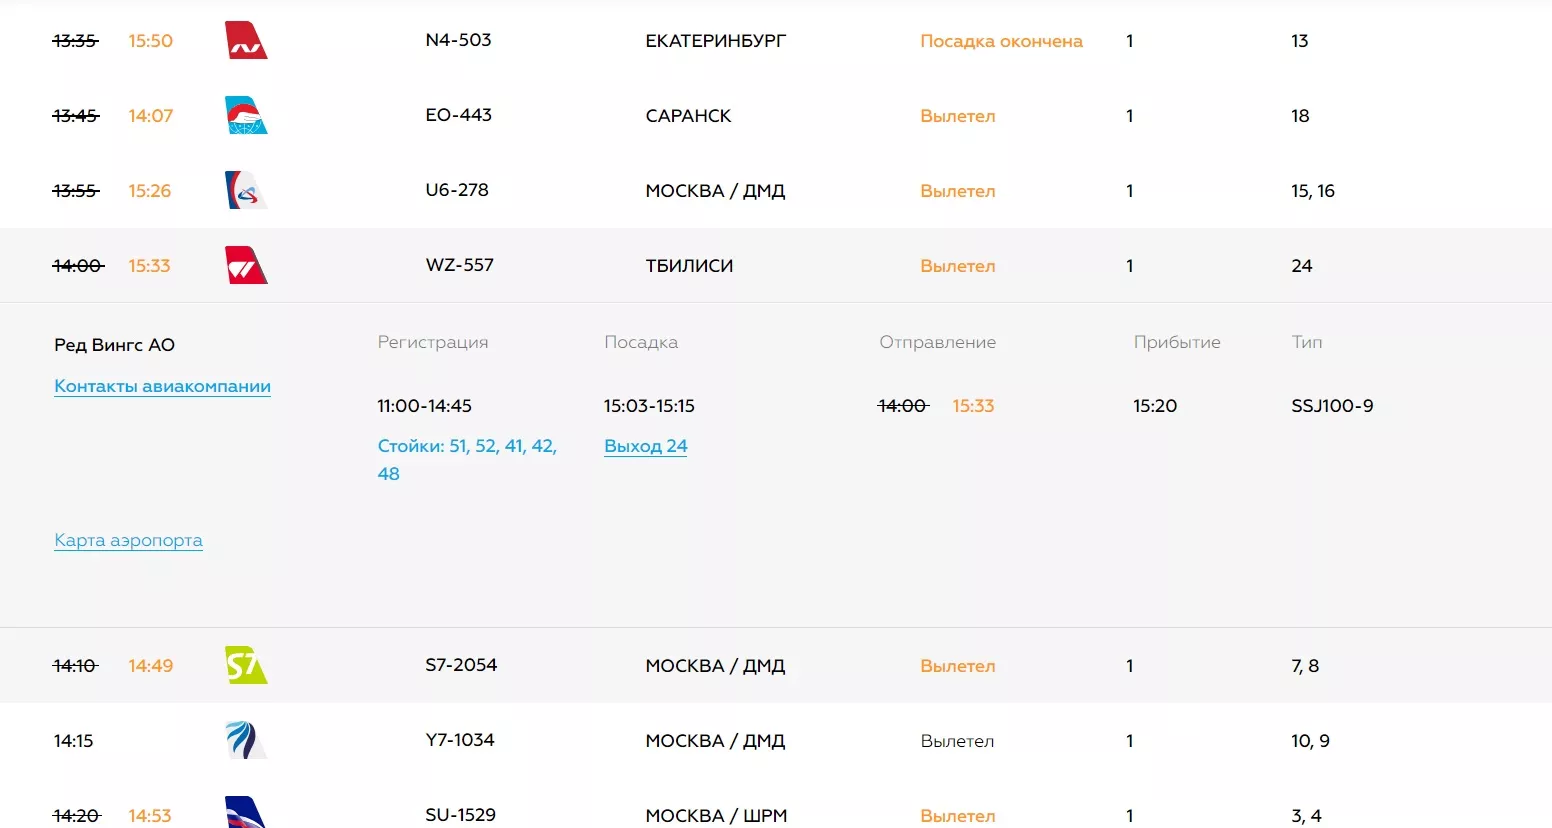This screenshot has width=1552, height=828.
Task: Click the SSJ100-9 aircraft type value
Action: 1332,406
